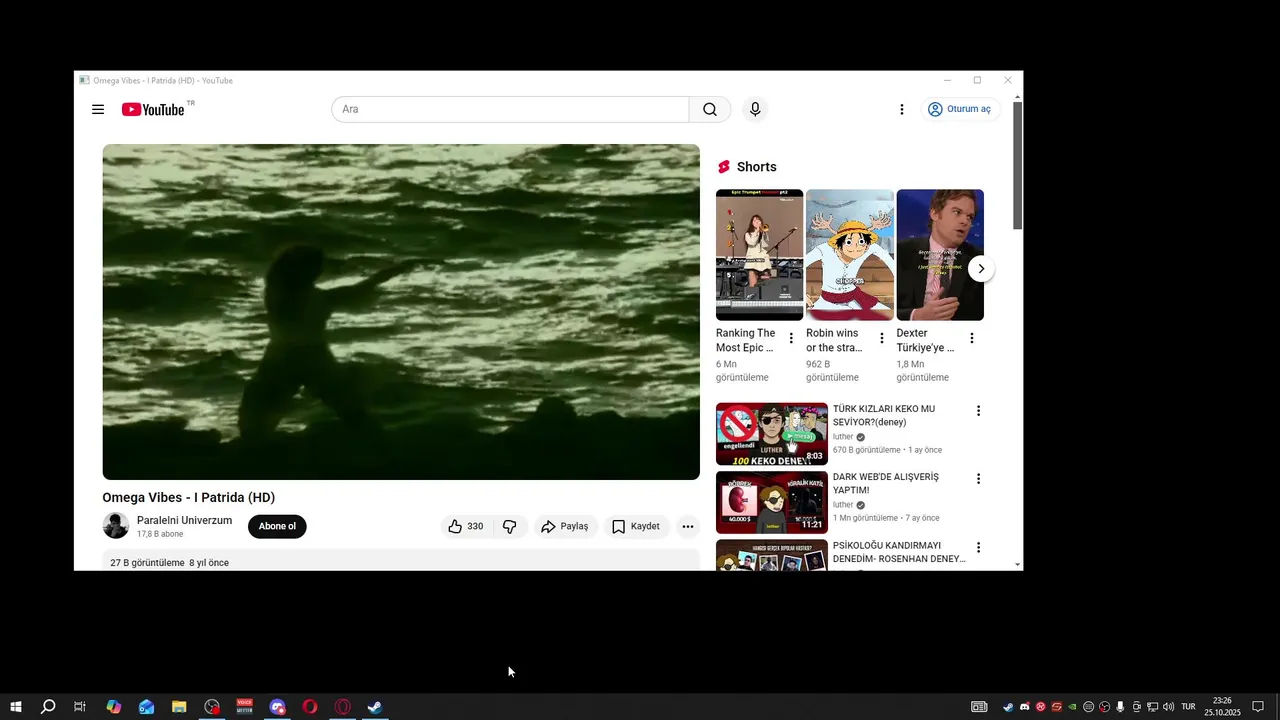Click the 17,8 B abone subscriber count

click(x=160, y=534)
